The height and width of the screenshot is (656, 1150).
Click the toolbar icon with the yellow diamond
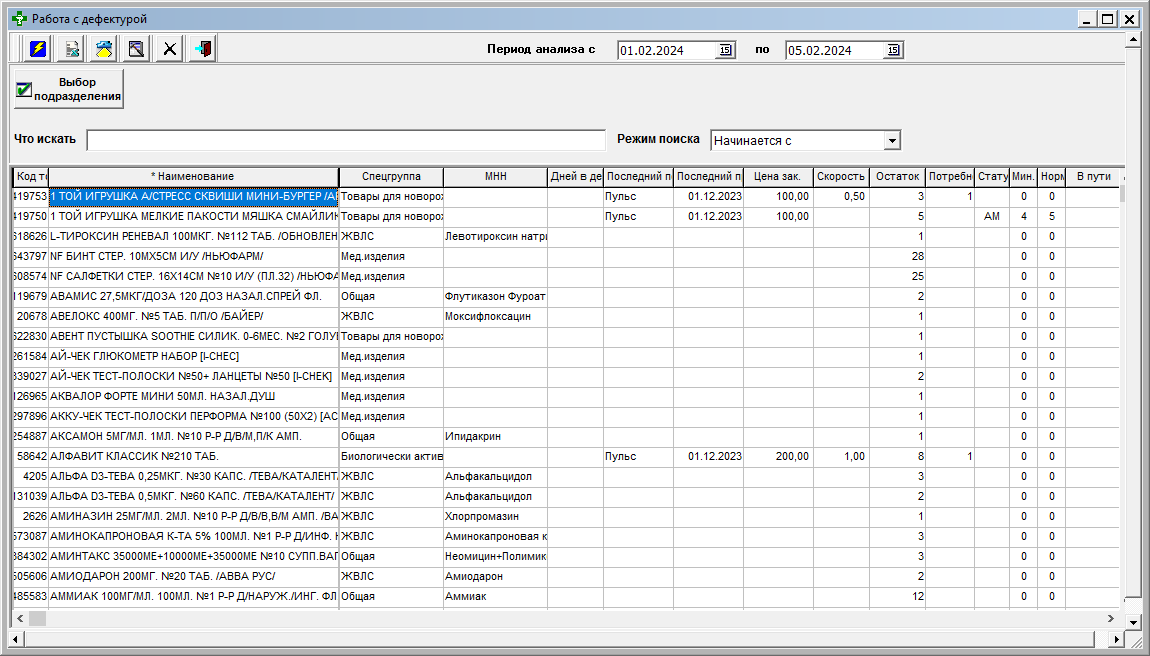(104, 49)
